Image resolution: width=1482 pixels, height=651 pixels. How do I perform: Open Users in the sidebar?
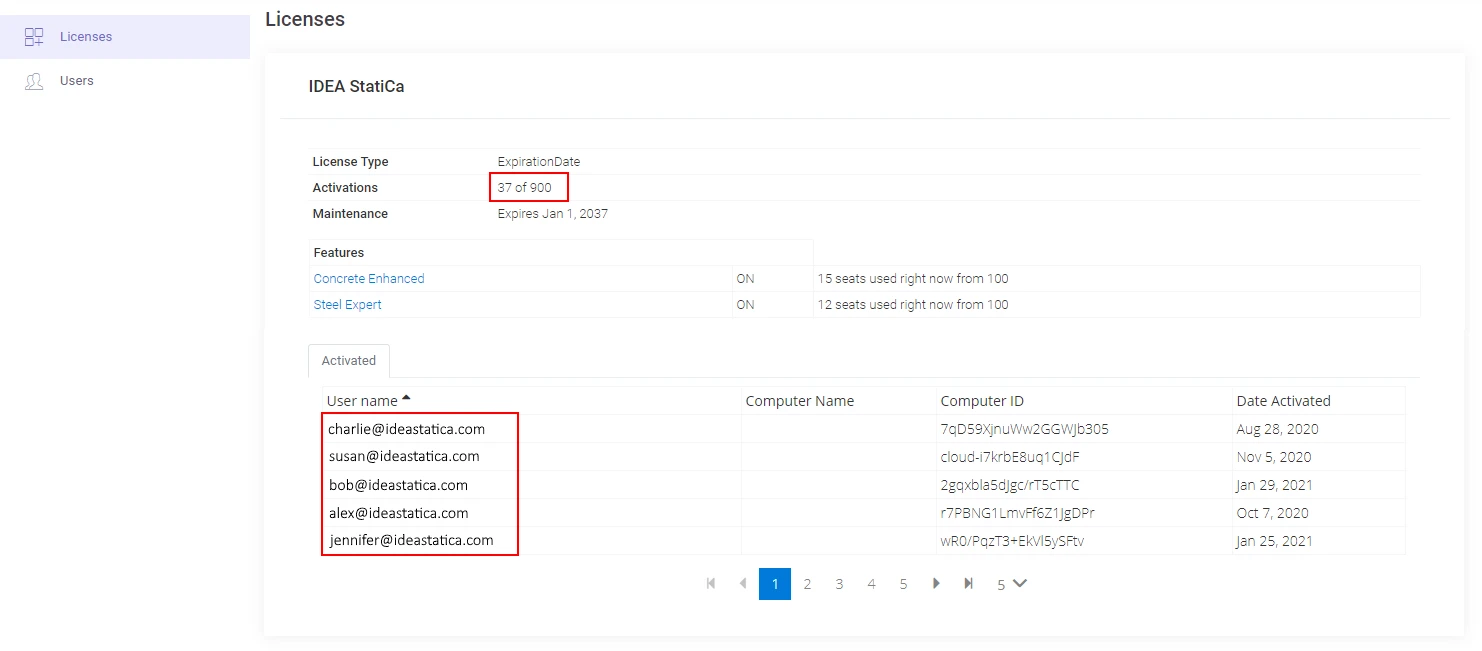coord(124,81)
